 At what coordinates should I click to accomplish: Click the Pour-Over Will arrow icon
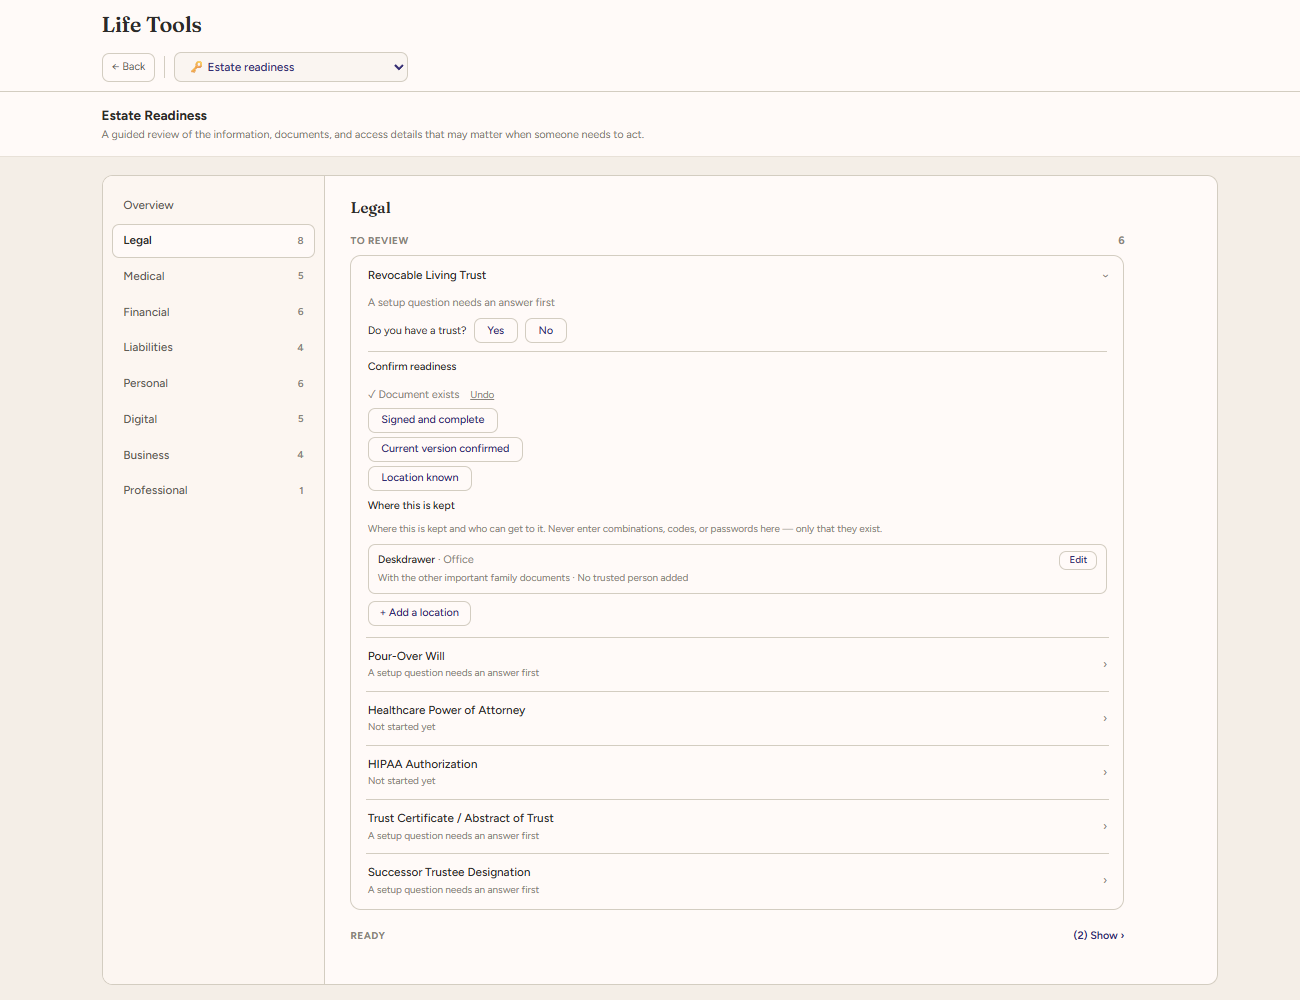(1105, 664)
